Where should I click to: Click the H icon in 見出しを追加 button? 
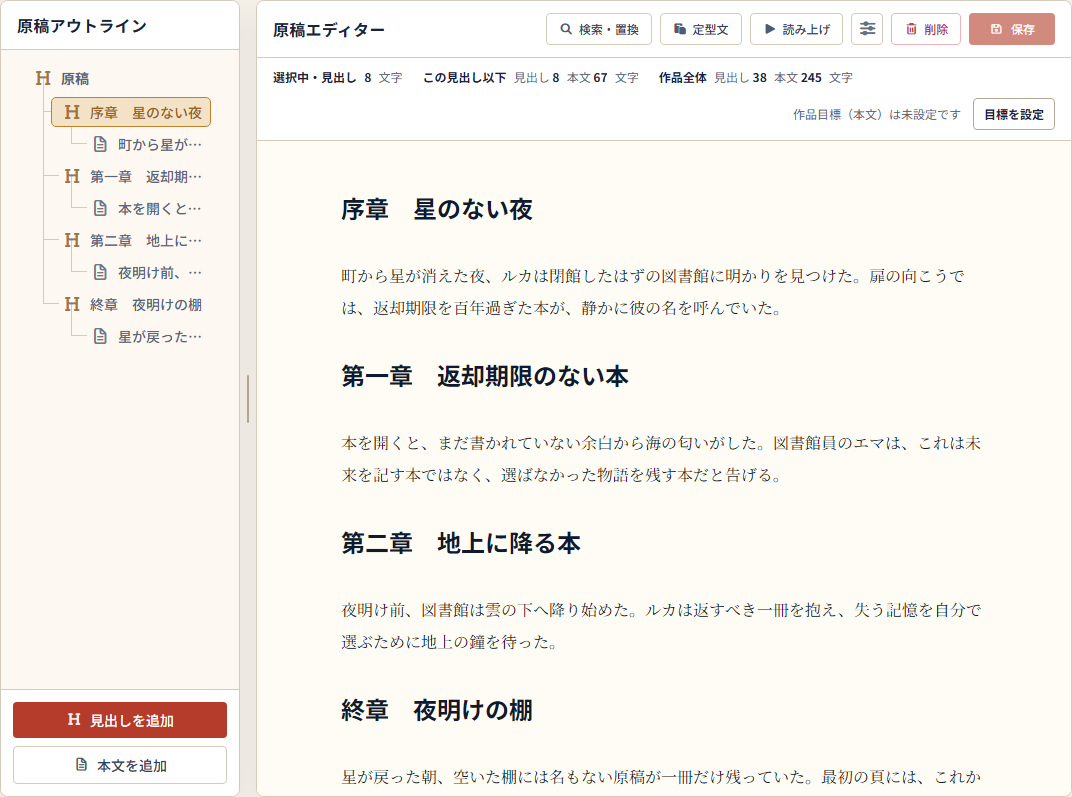[74, 719]
